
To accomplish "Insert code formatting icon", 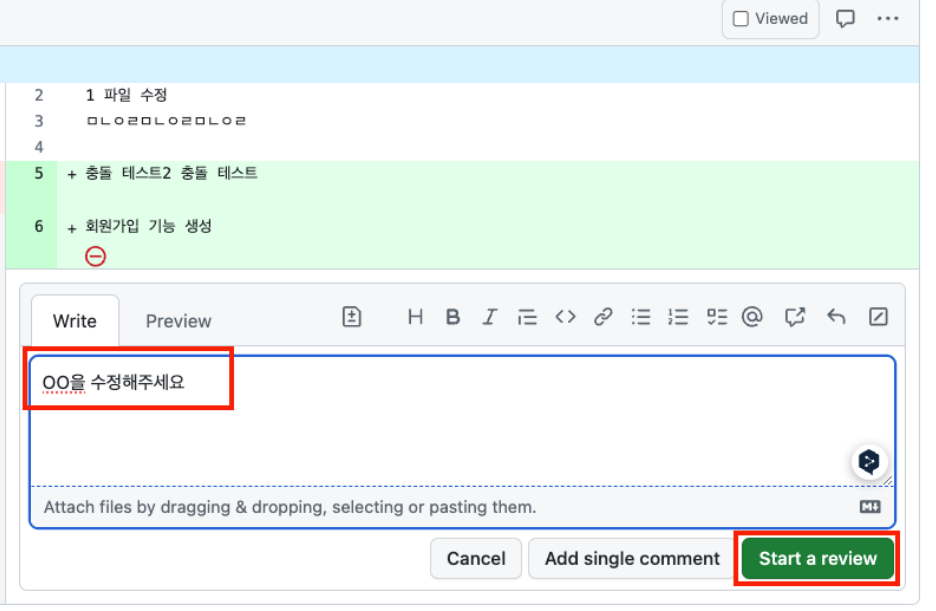I will coord(565,316).
